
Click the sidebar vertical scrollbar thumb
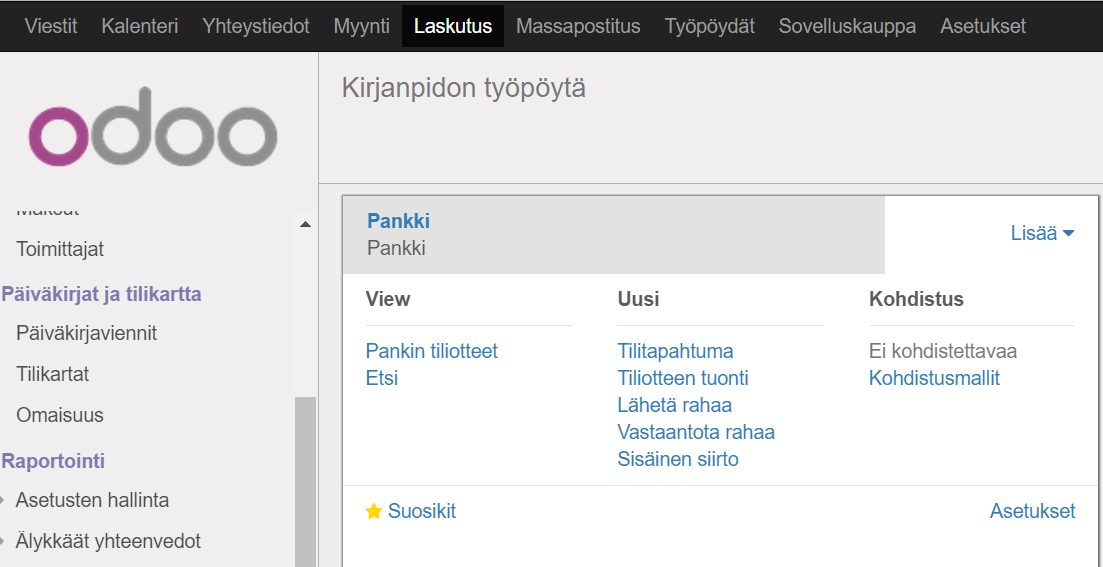305,482
